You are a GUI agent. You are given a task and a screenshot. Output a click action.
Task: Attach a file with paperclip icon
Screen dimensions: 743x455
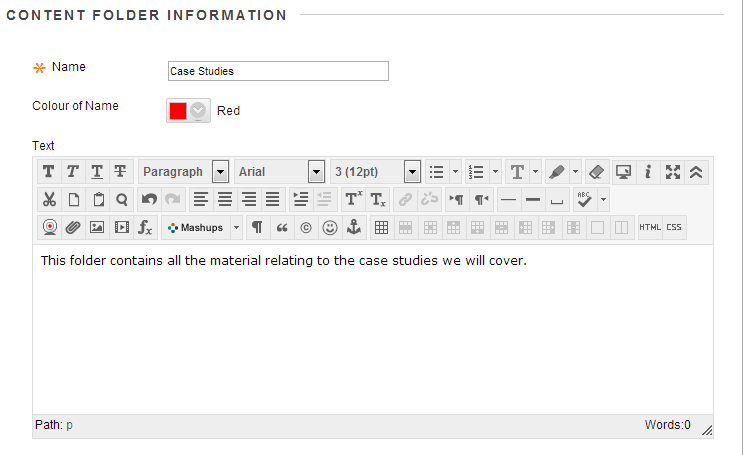click(73, 227)
